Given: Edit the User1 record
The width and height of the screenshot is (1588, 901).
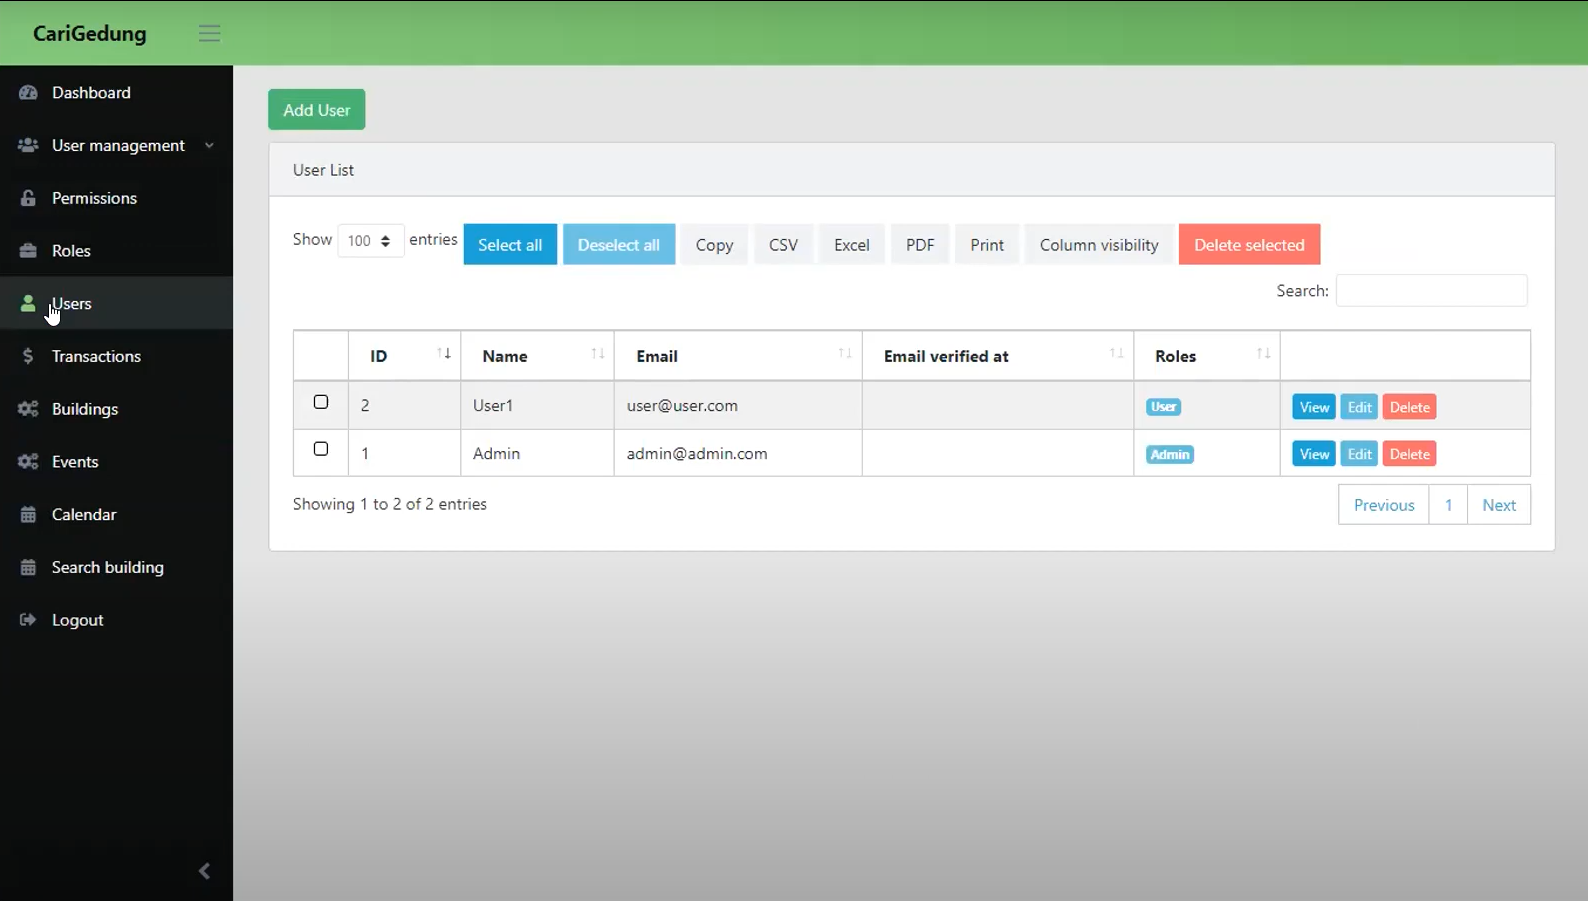Looking at the screenshot, I should [1359, 407].
